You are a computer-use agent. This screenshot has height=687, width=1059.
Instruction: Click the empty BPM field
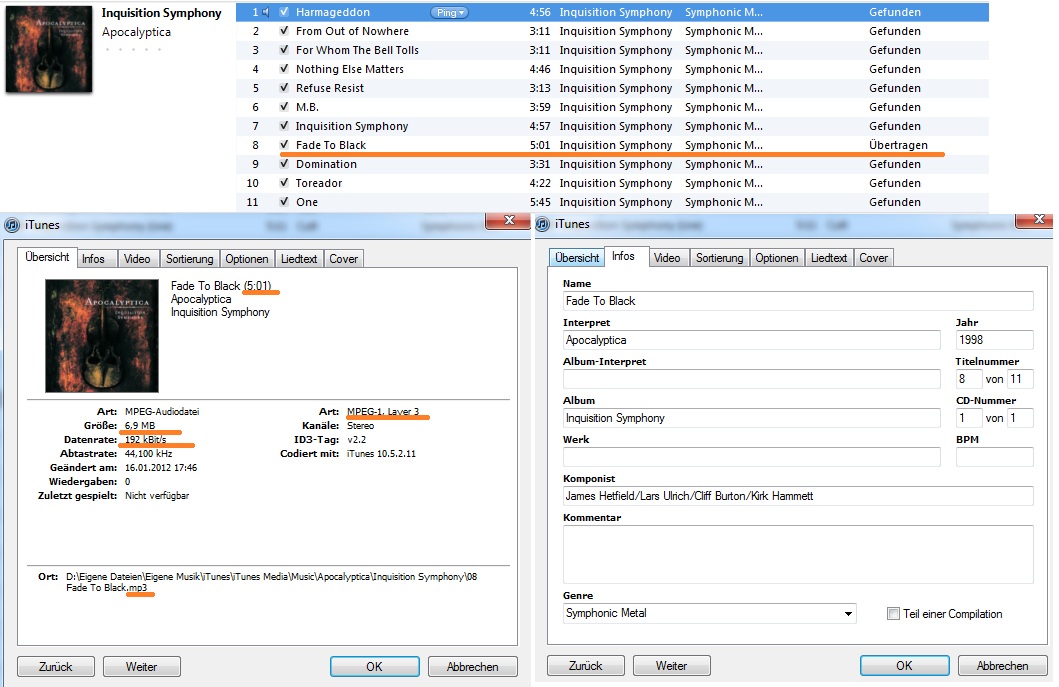coord(994,457)
